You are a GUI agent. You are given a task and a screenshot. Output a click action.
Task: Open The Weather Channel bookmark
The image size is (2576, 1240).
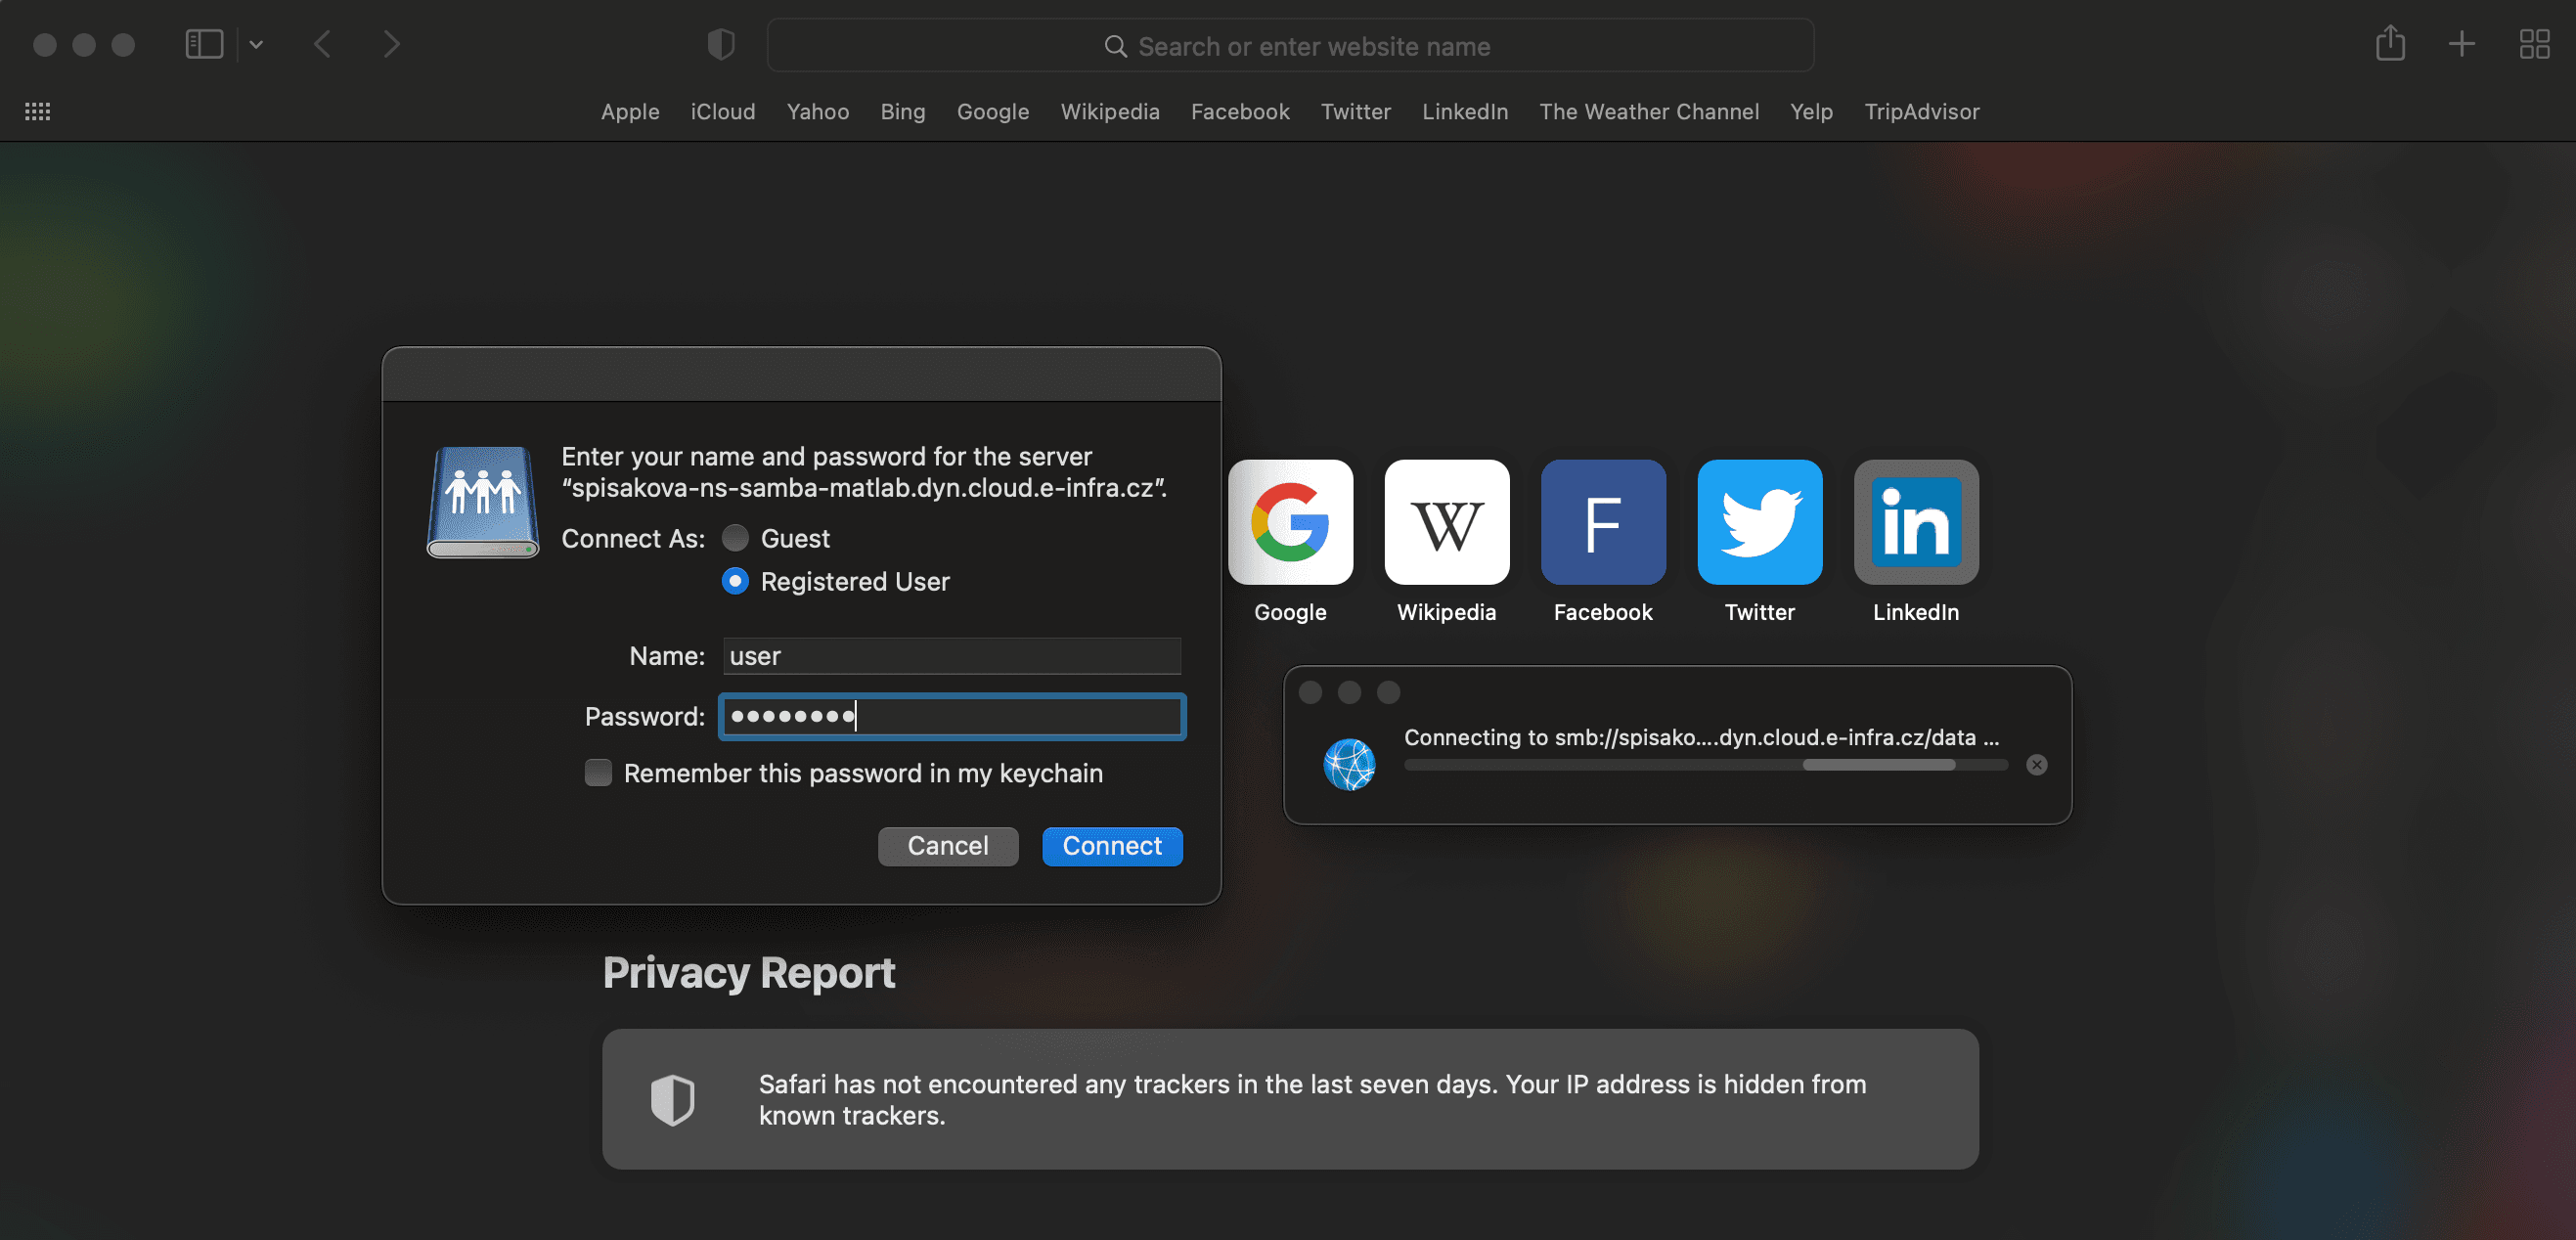[x=1648, y=111]
